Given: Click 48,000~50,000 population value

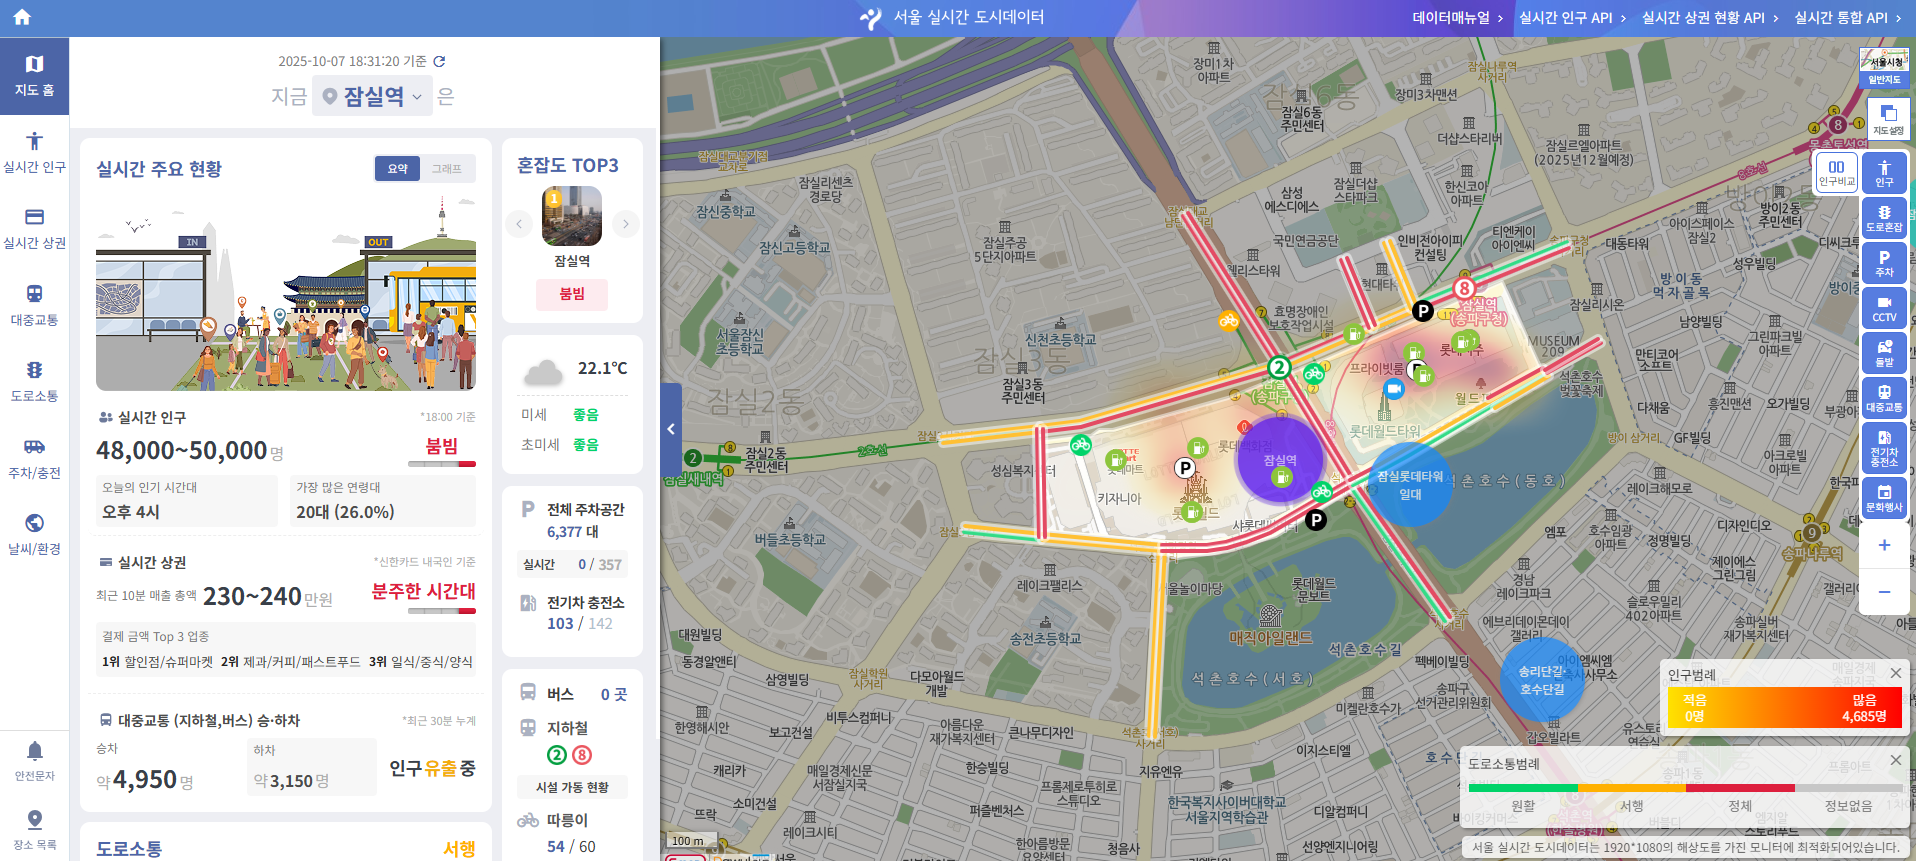Looking at the screenshot, I should click(181, 451).
